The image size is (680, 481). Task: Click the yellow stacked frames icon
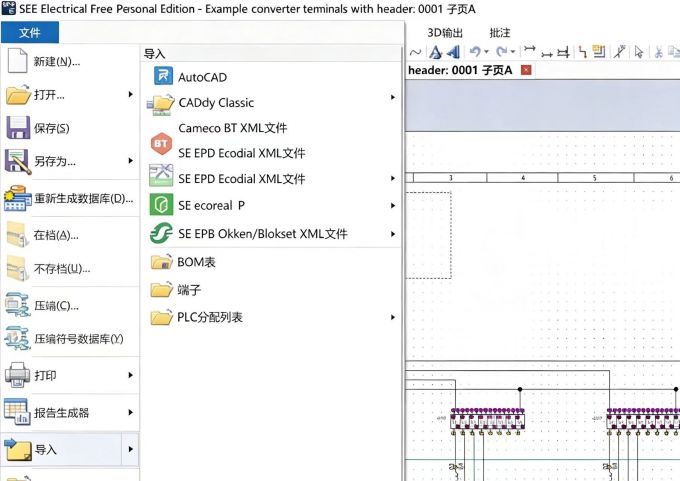tap(599, 52)
